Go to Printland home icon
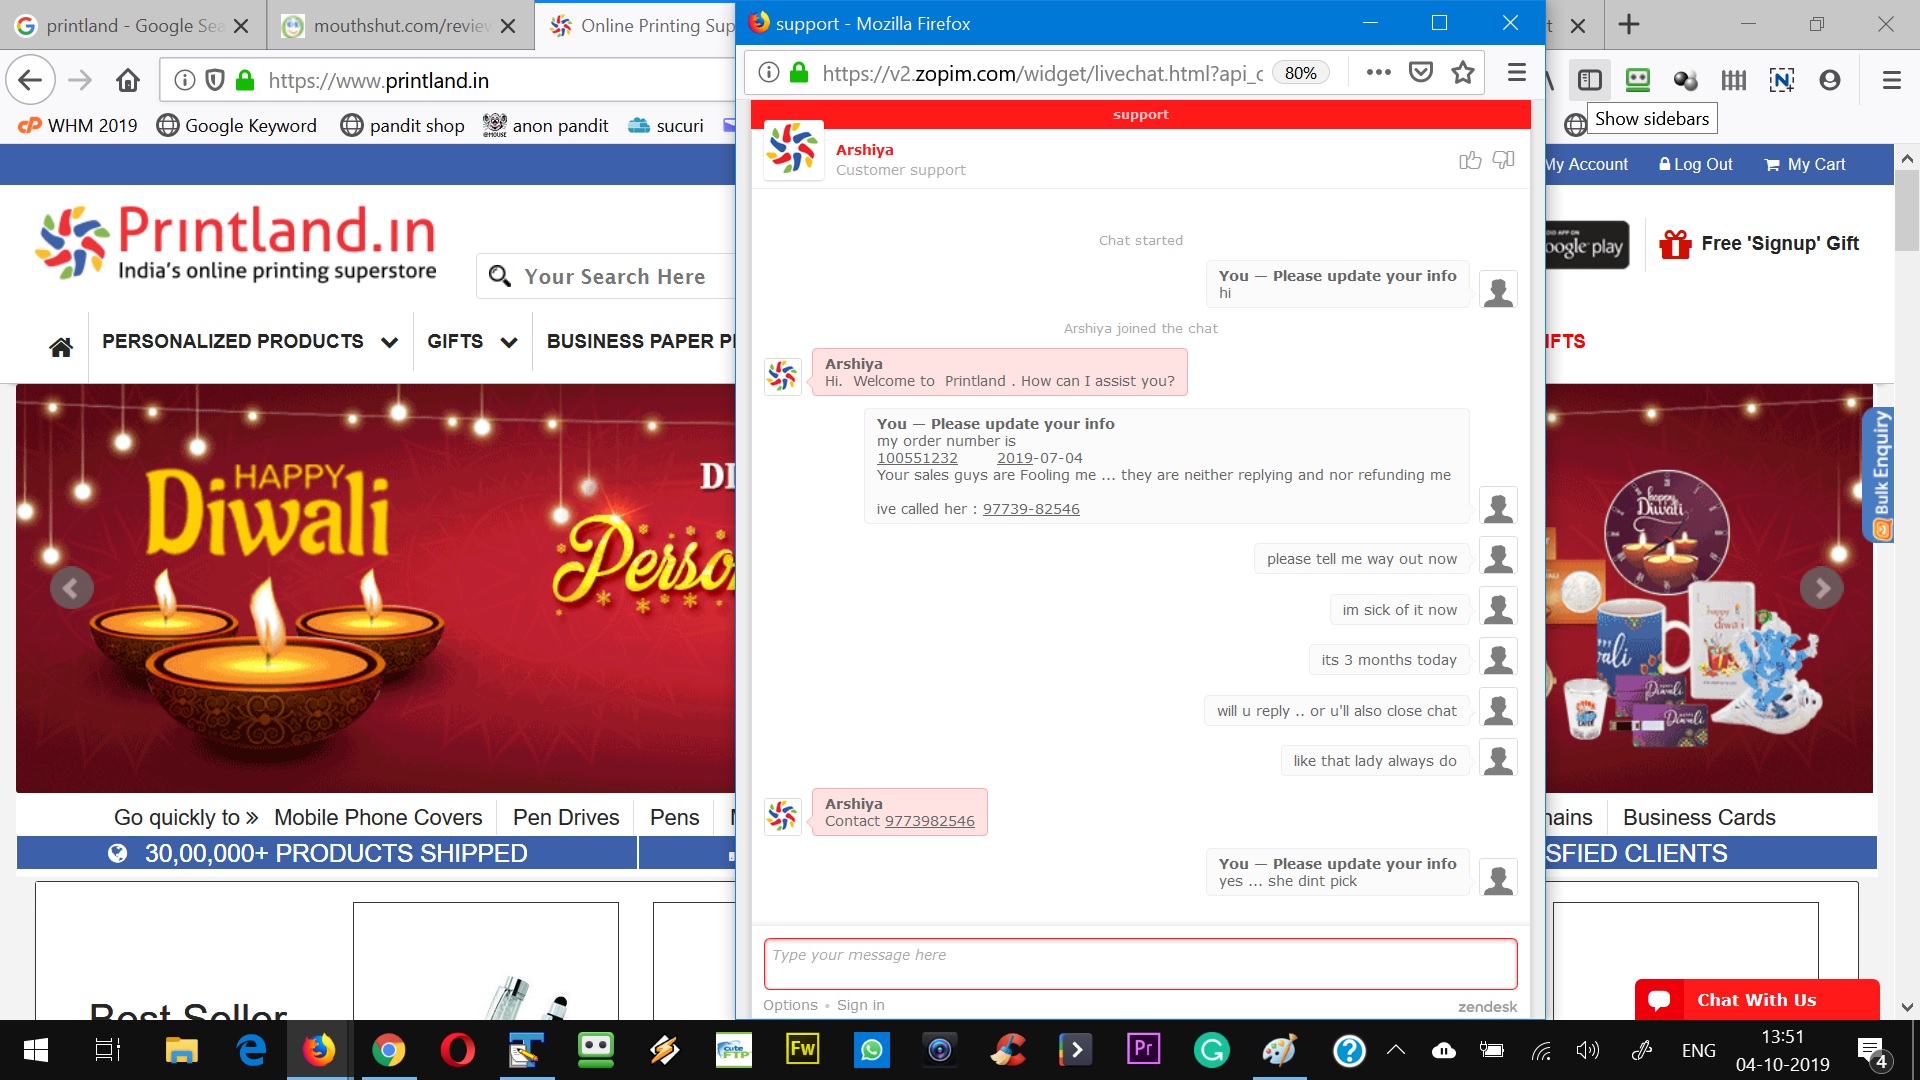 [x=61, y=346]
